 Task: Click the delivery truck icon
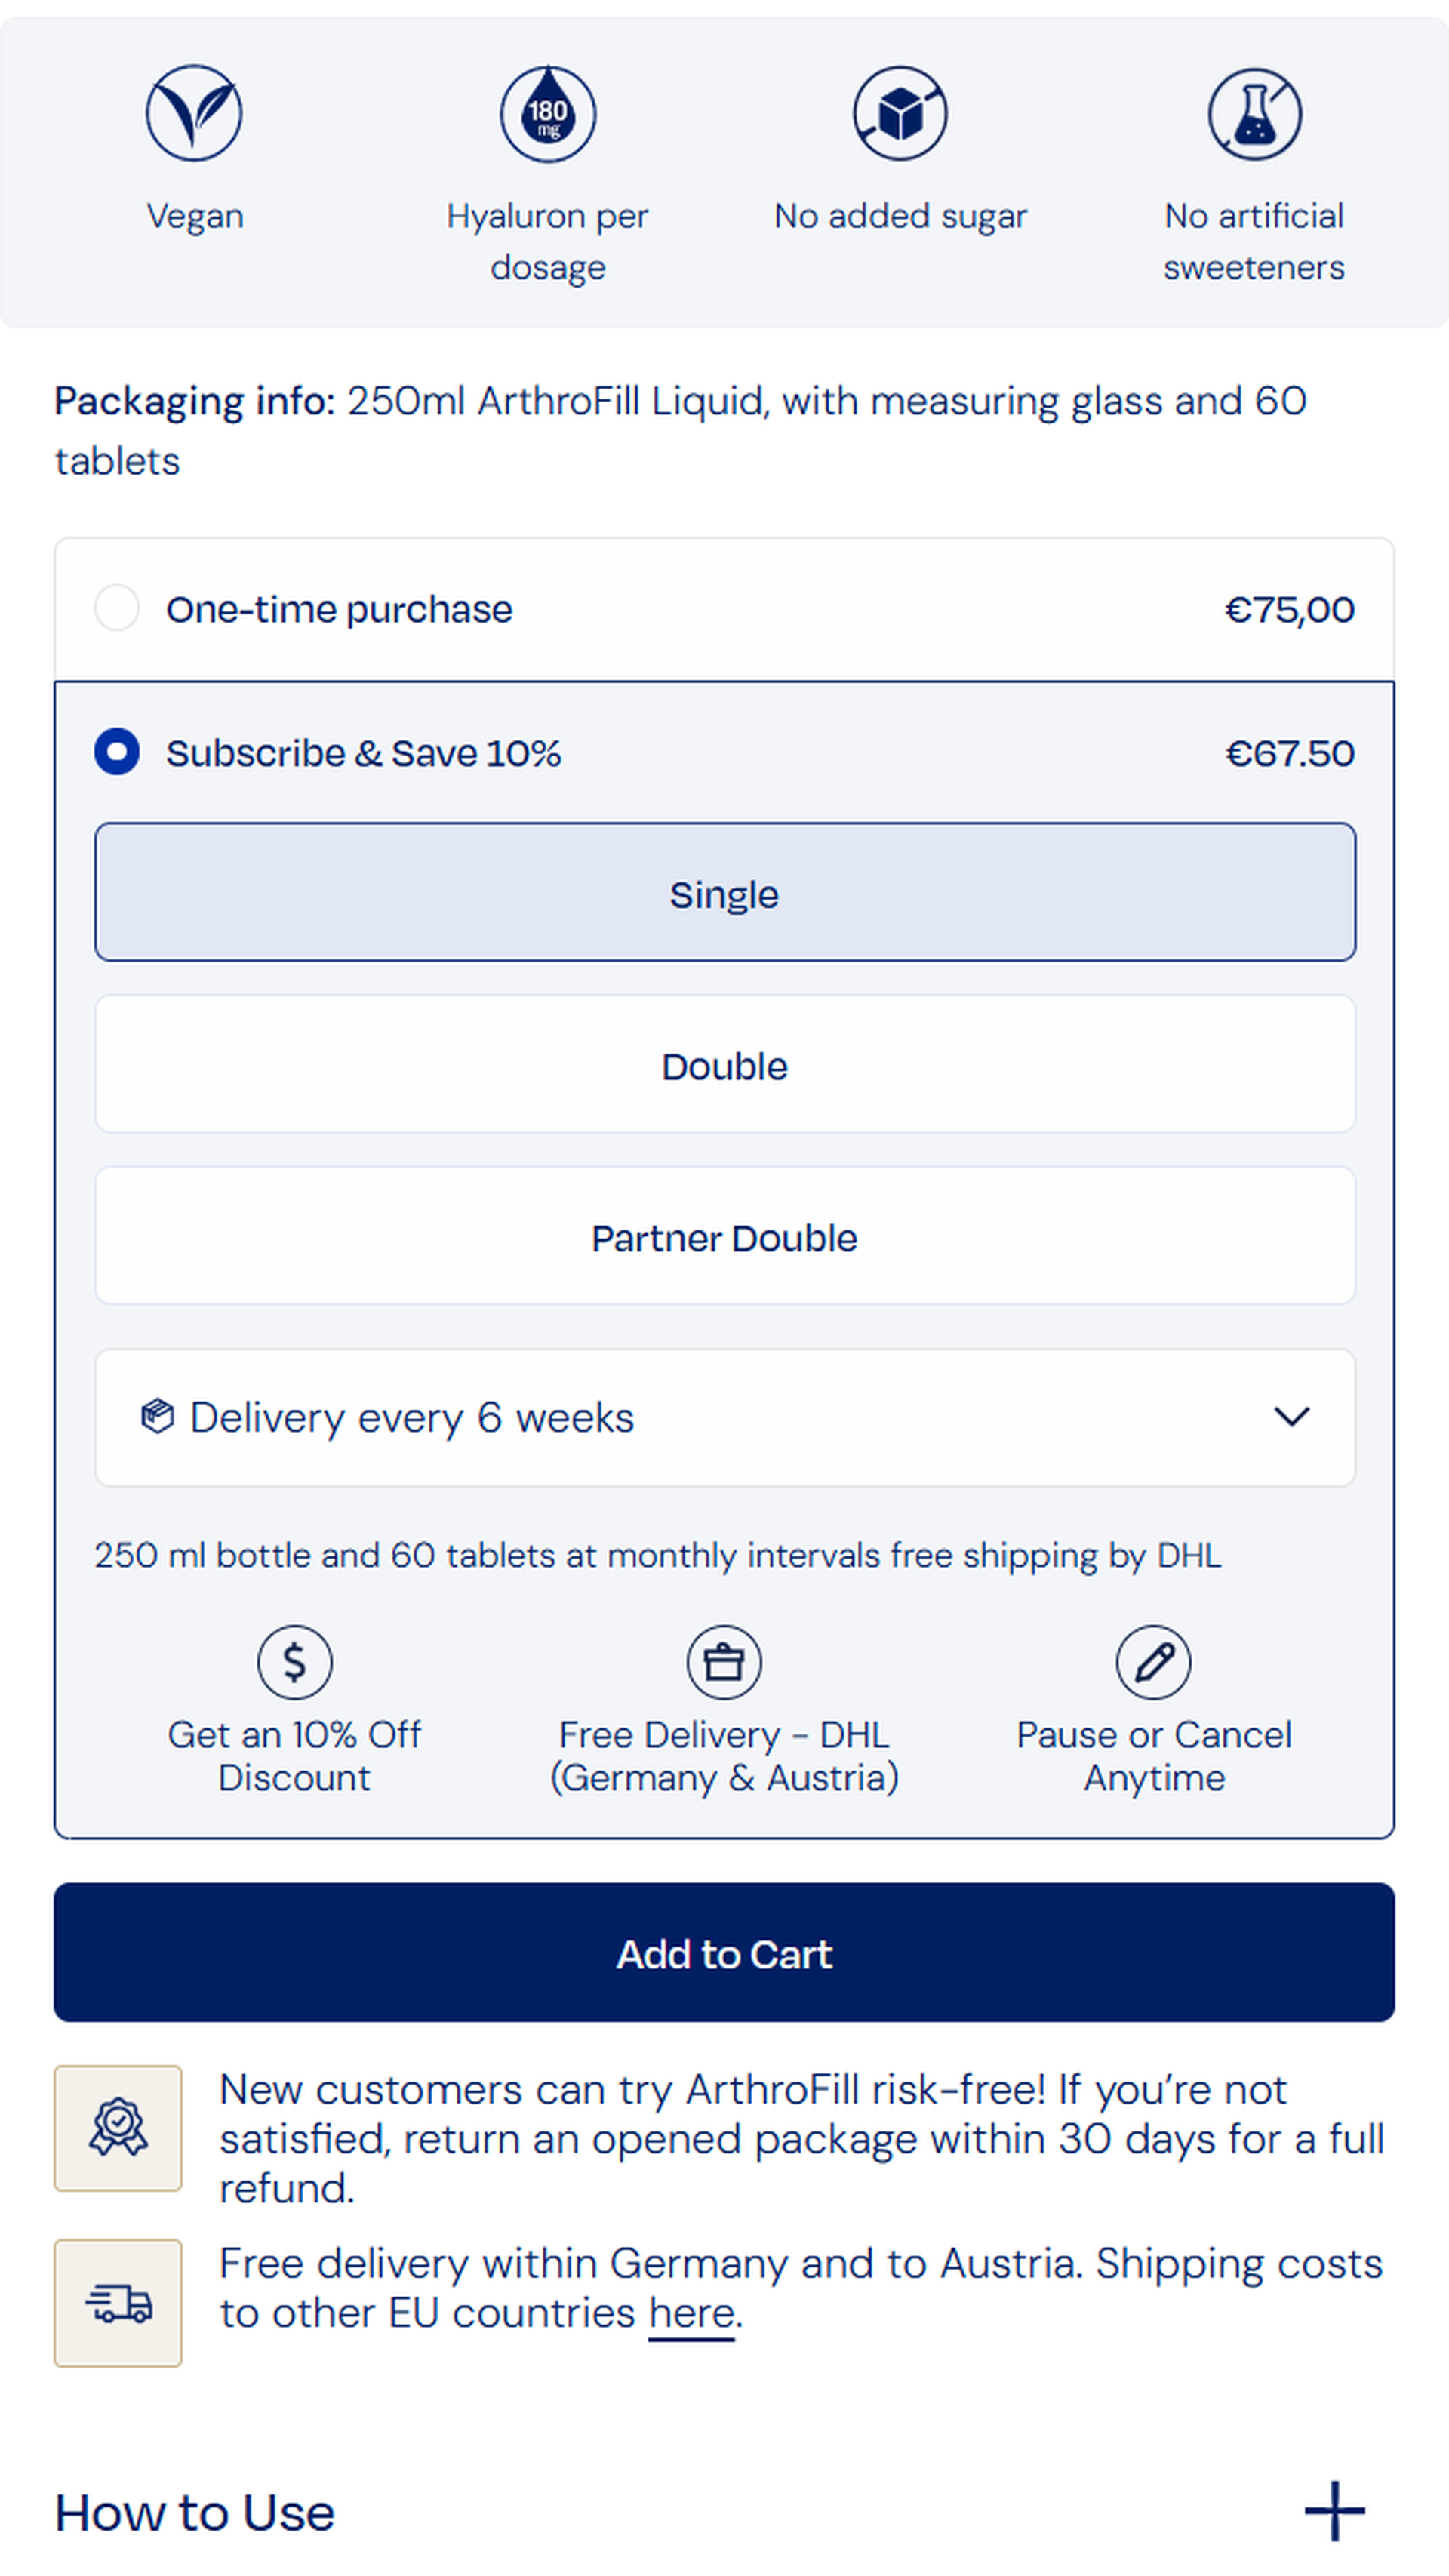tap(118, 2303)
